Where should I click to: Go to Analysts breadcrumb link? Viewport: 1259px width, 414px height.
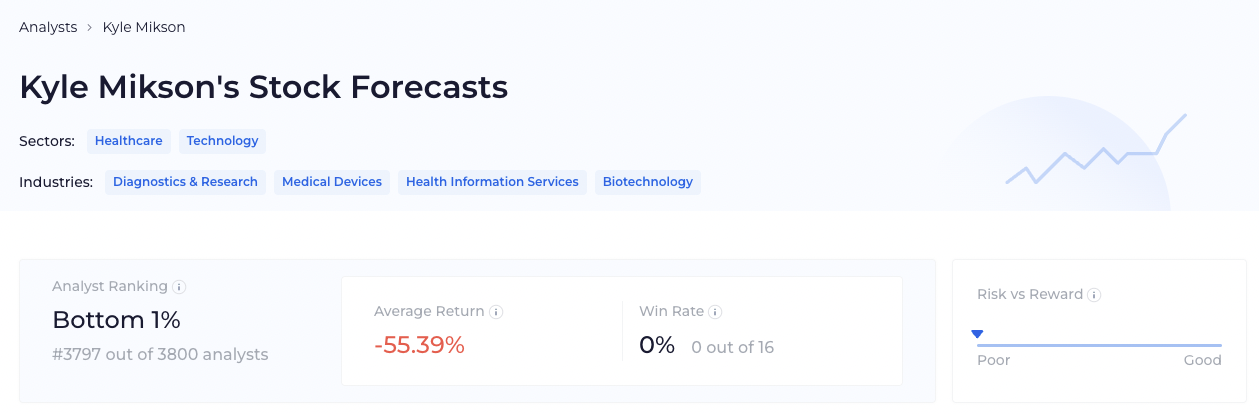pyautogui.click(x=48, y=27)
